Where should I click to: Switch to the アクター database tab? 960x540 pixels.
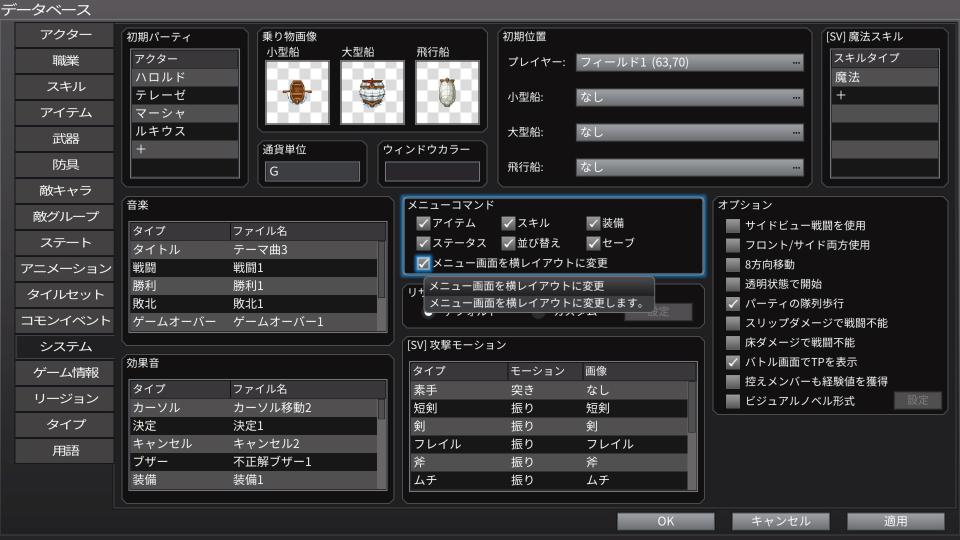point(66,35)
